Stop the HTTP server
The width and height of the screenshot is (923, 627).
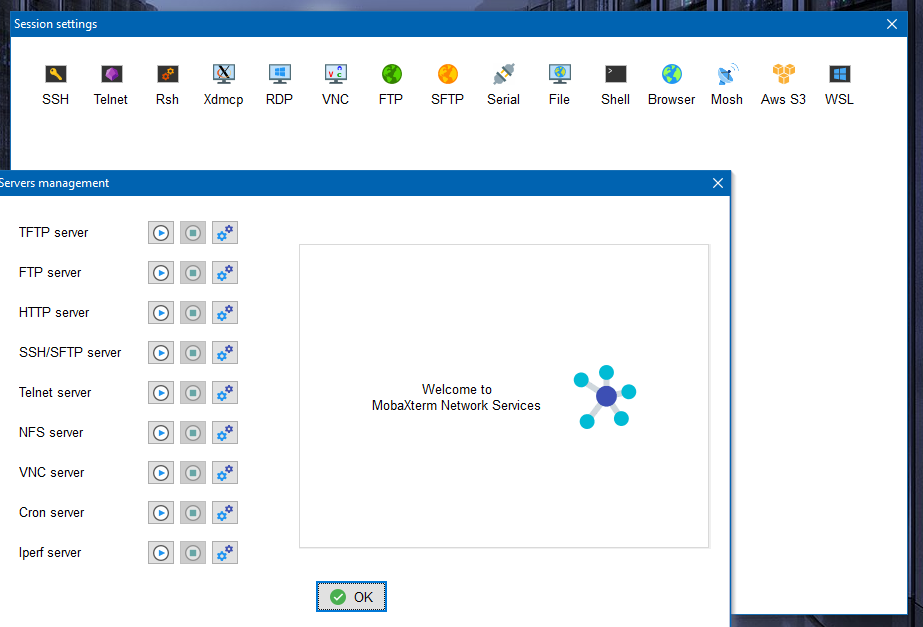pyautogui.click(x=192, y=312)
